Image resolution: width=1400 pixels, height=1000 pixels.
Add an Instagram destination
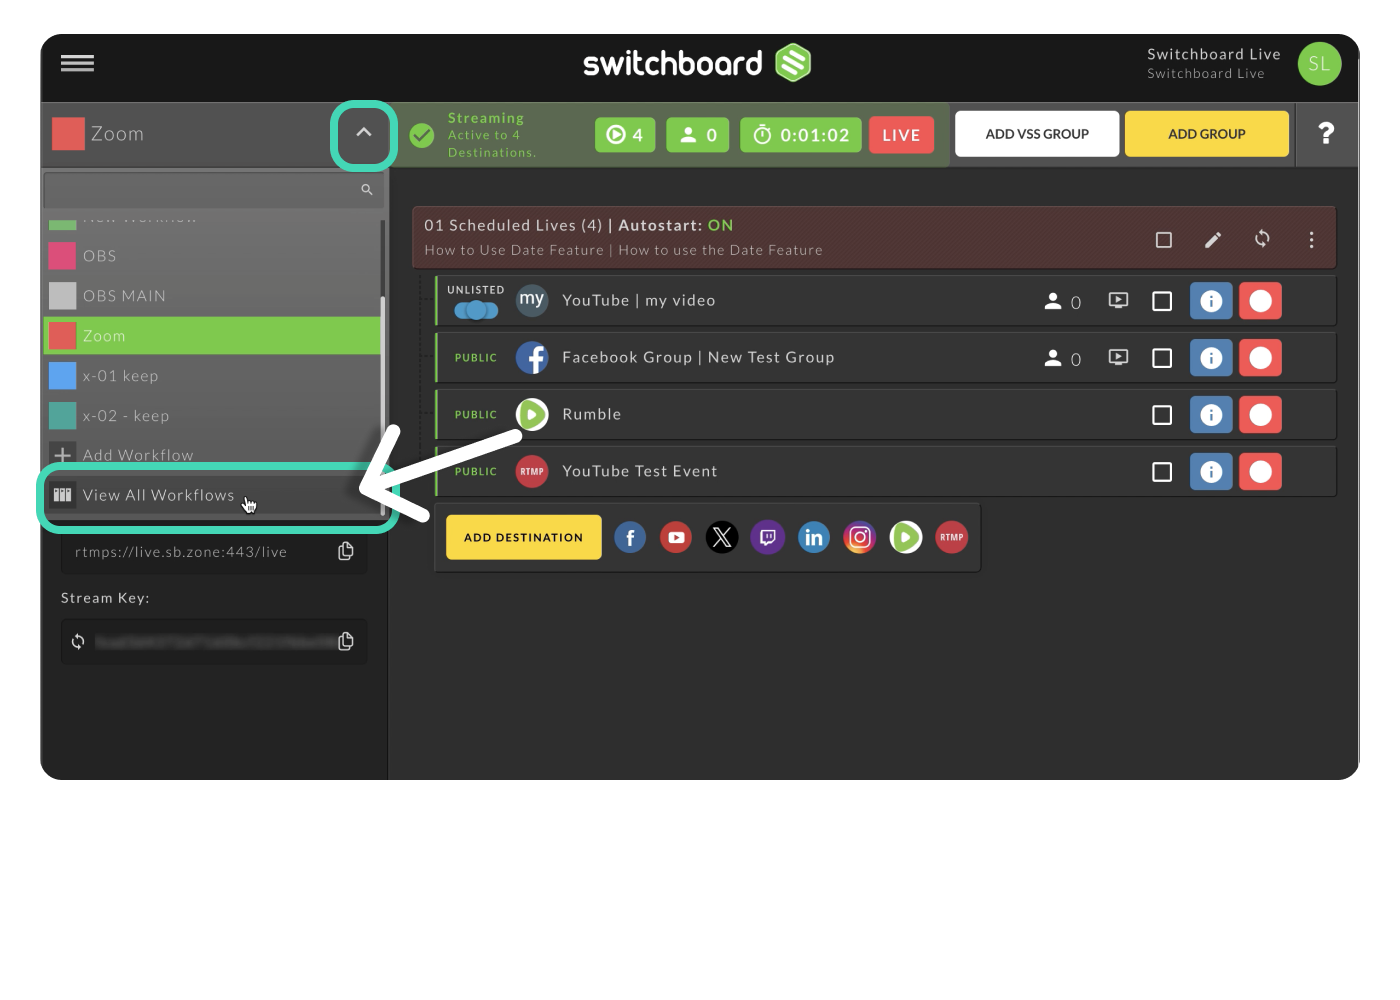click(x=860, y=538)
